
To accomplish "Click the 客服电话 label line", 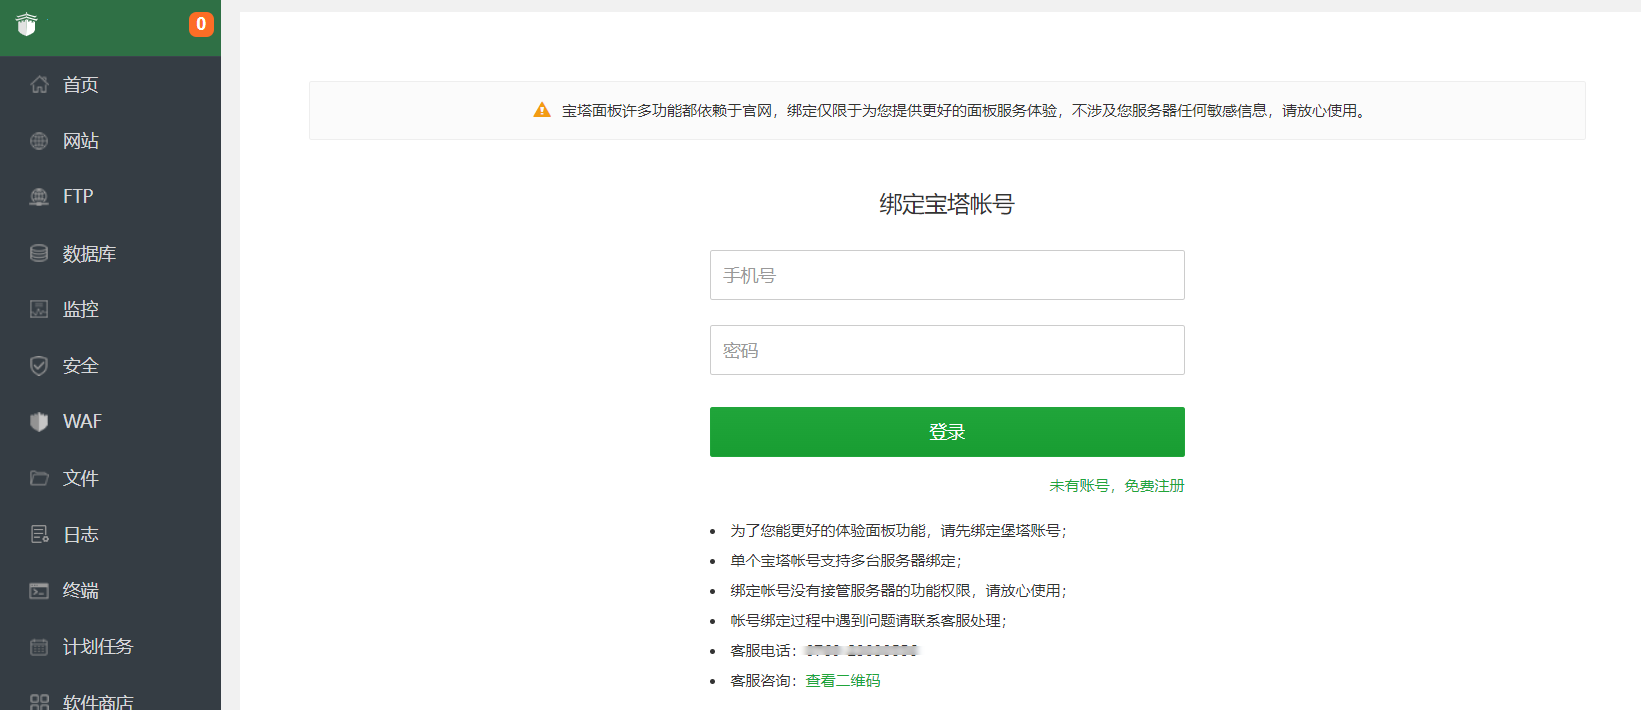I will (824, 650).
